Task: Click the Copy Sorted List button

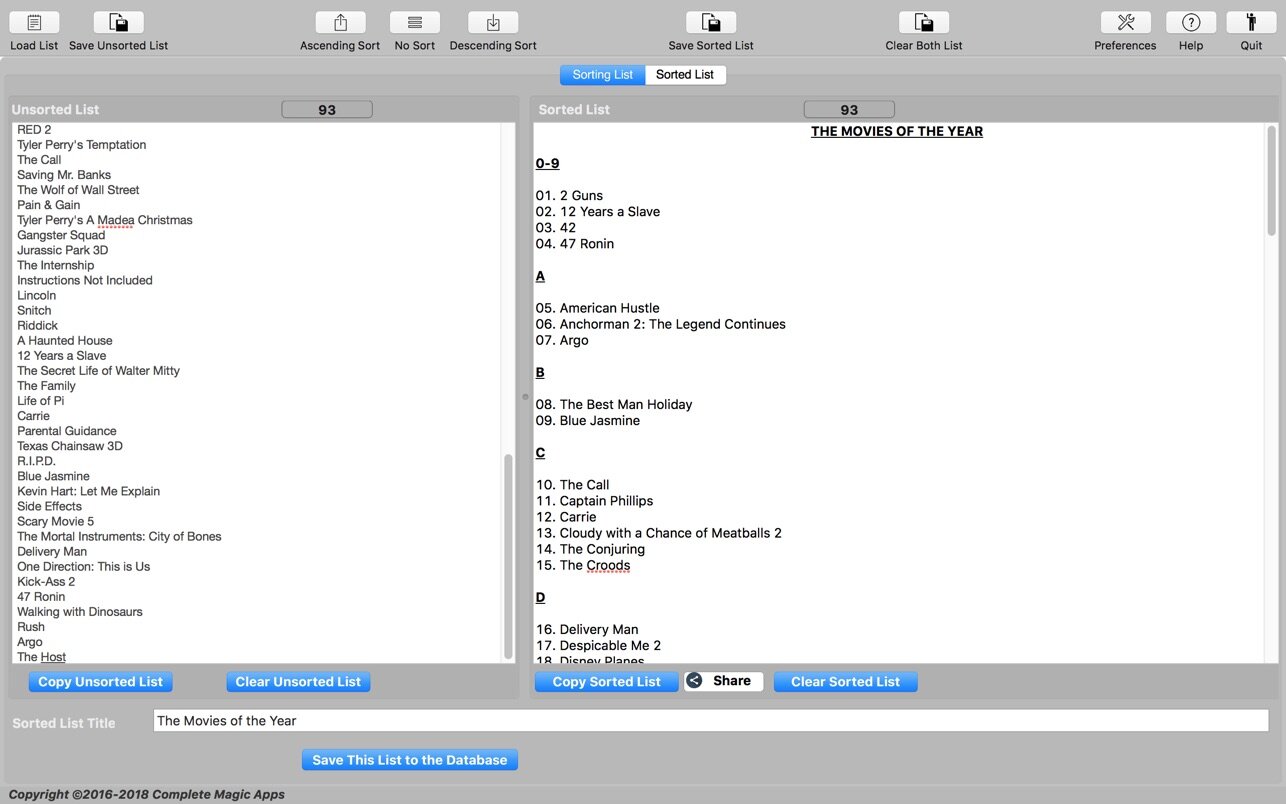Action: pyautogui.click(x=606, y=682)
